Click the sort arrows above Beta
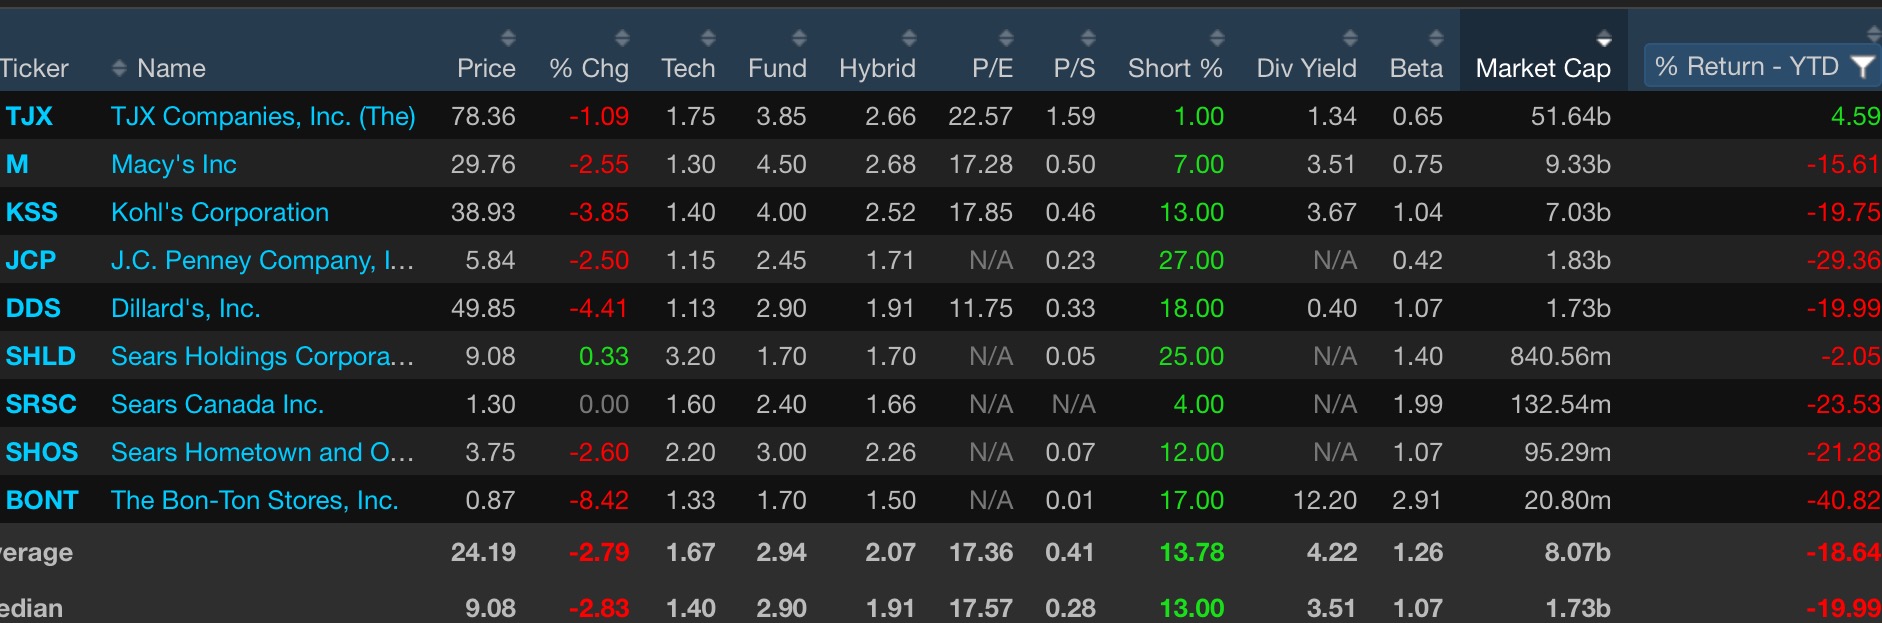 1436,38
